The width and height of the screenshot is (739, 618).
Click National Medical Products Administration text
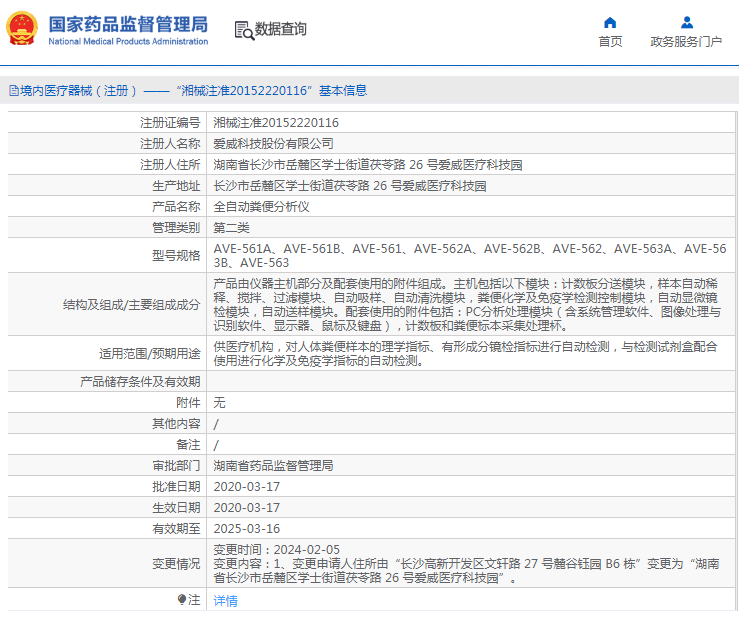128,41
